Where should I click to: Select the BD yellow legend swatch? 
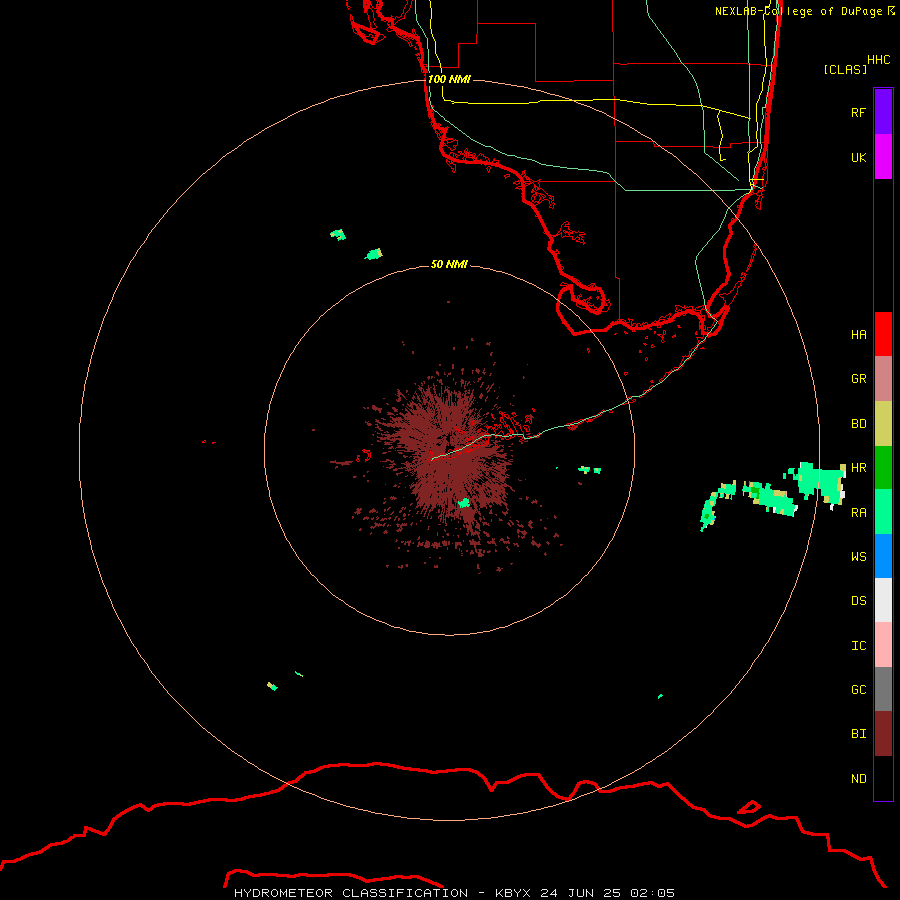883,424
